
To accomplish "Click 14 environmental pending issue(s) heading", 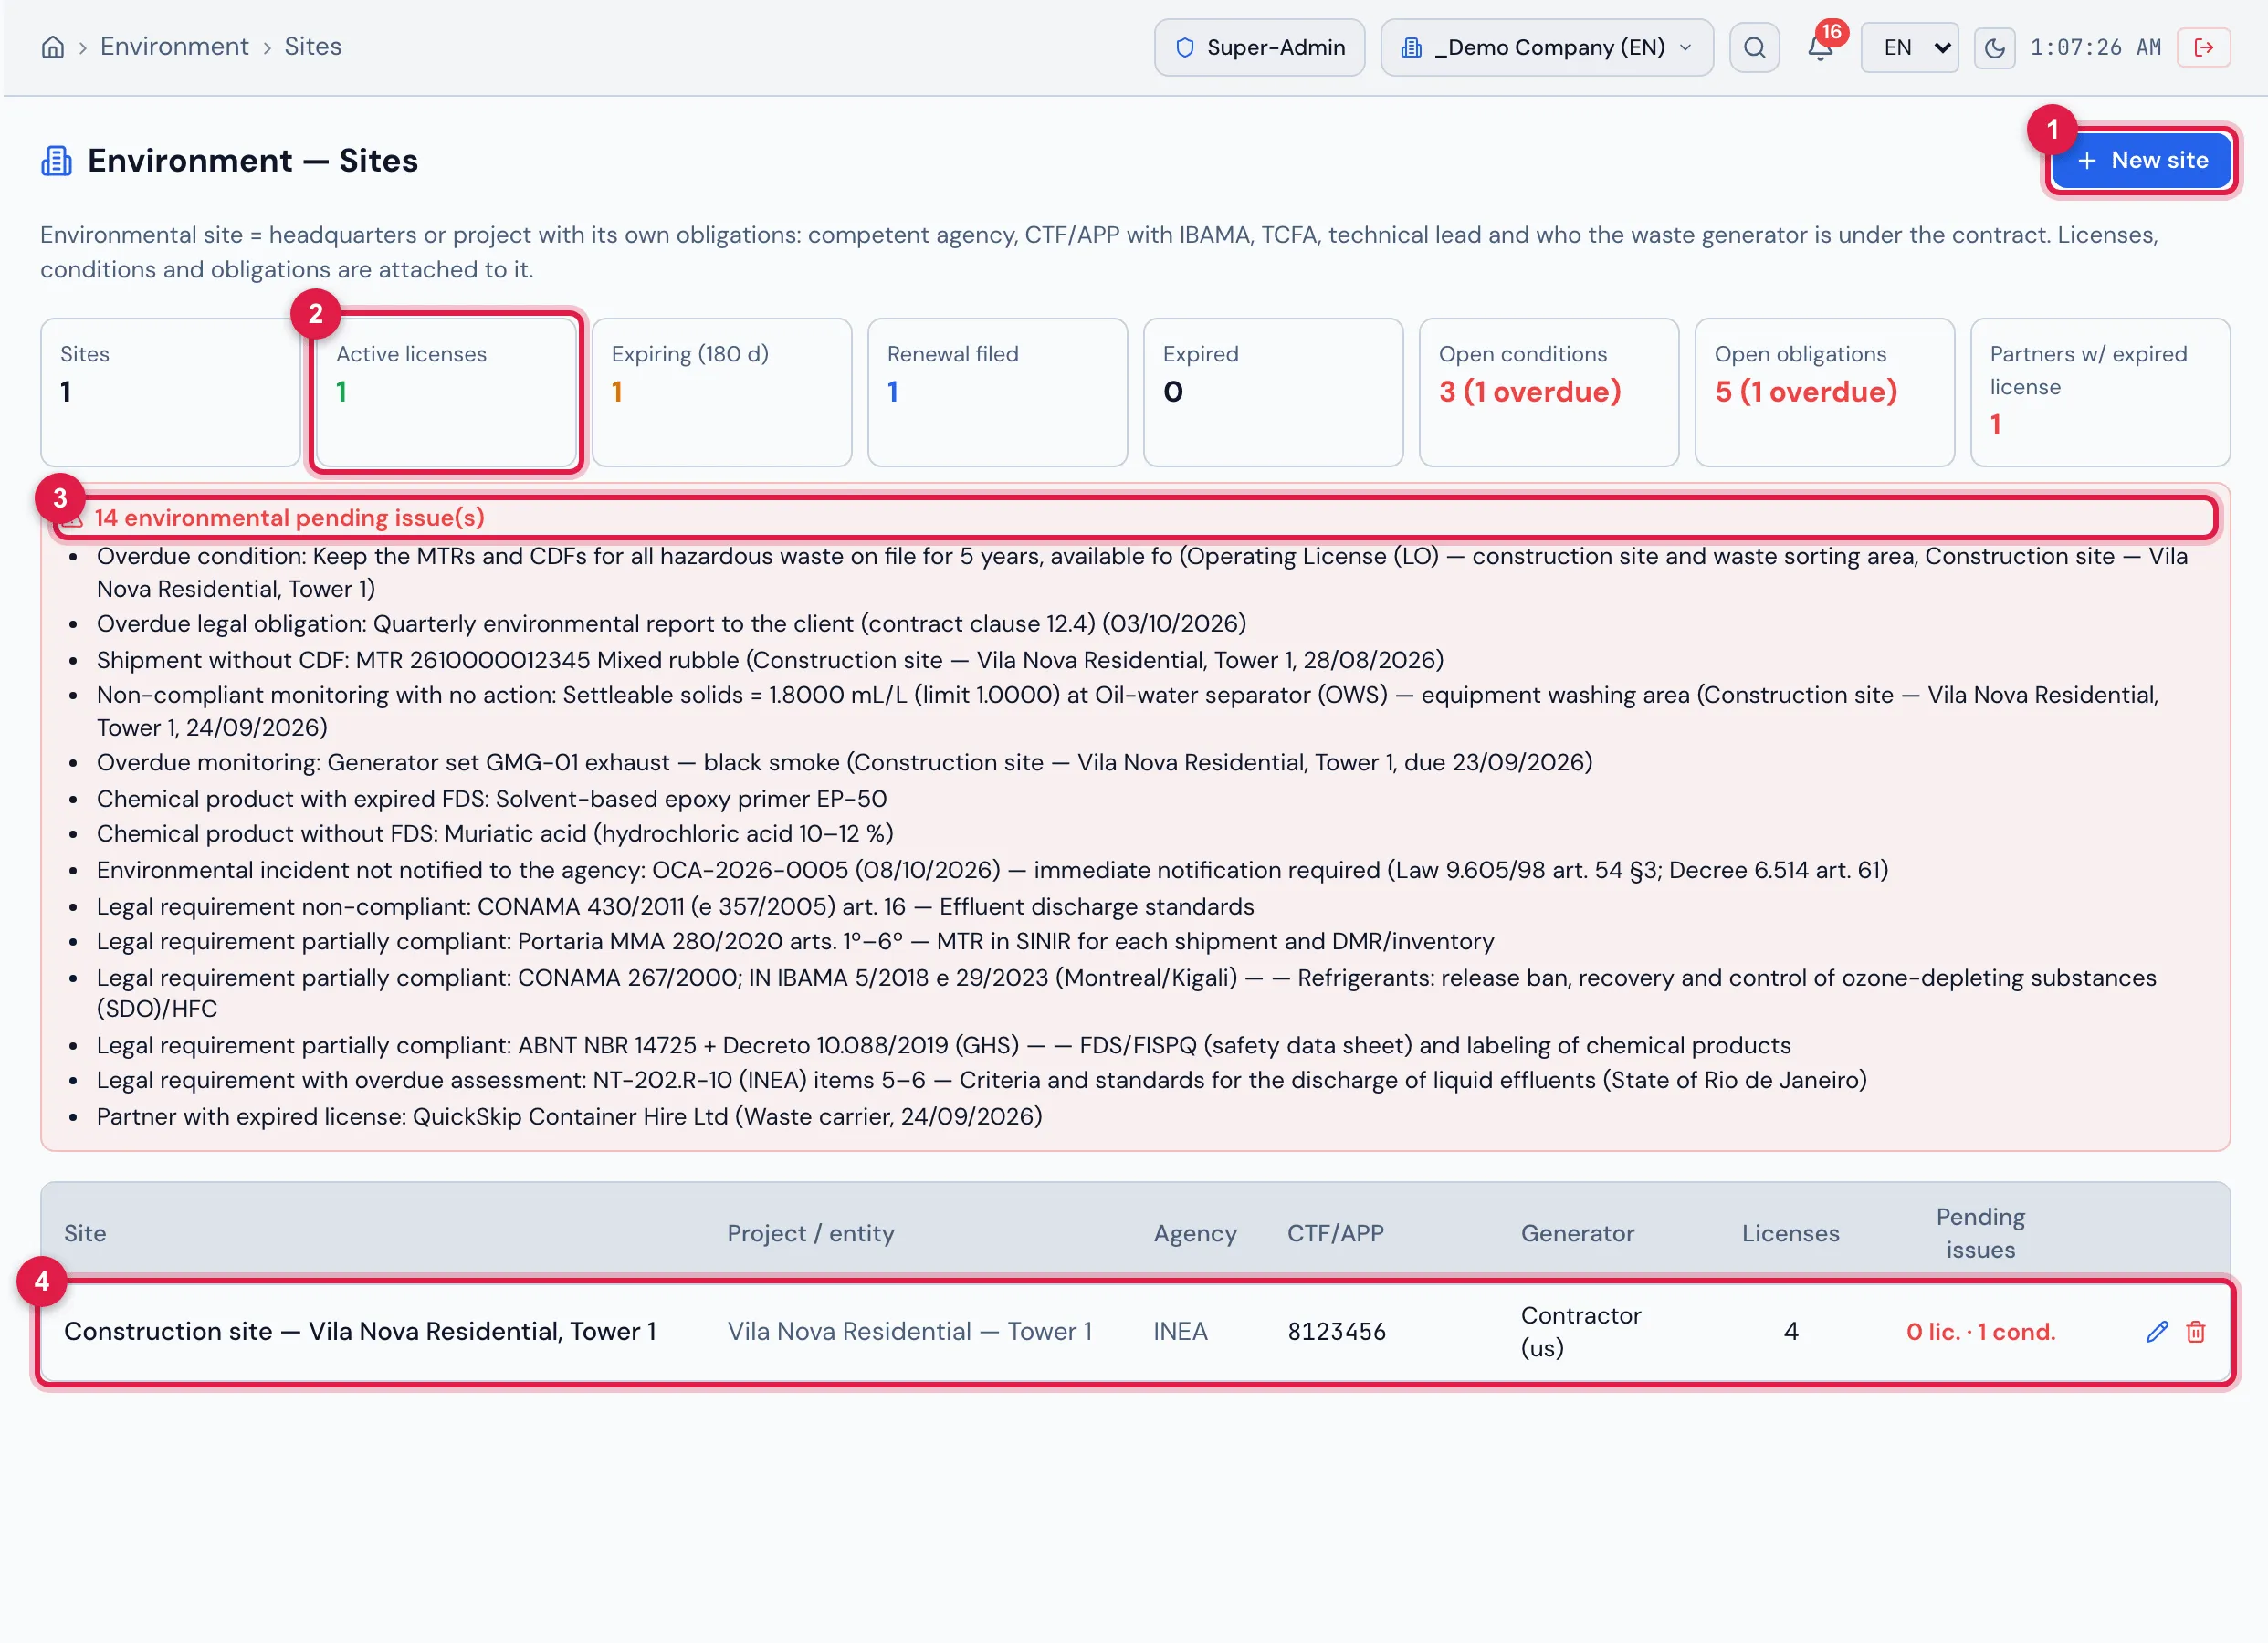I will 289,517.
